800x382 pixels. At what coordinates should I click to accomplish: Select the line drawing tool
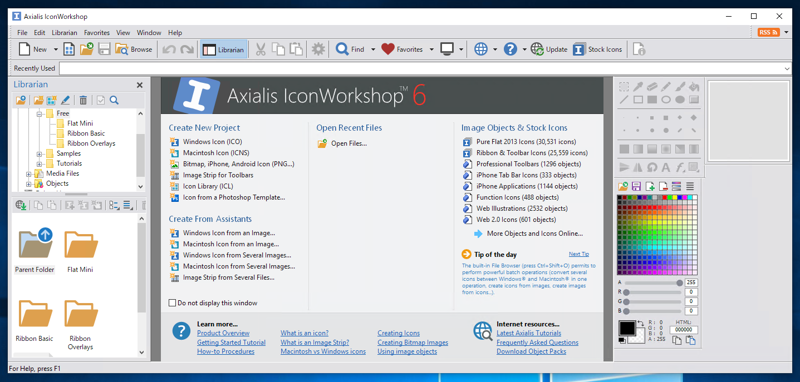624,100
